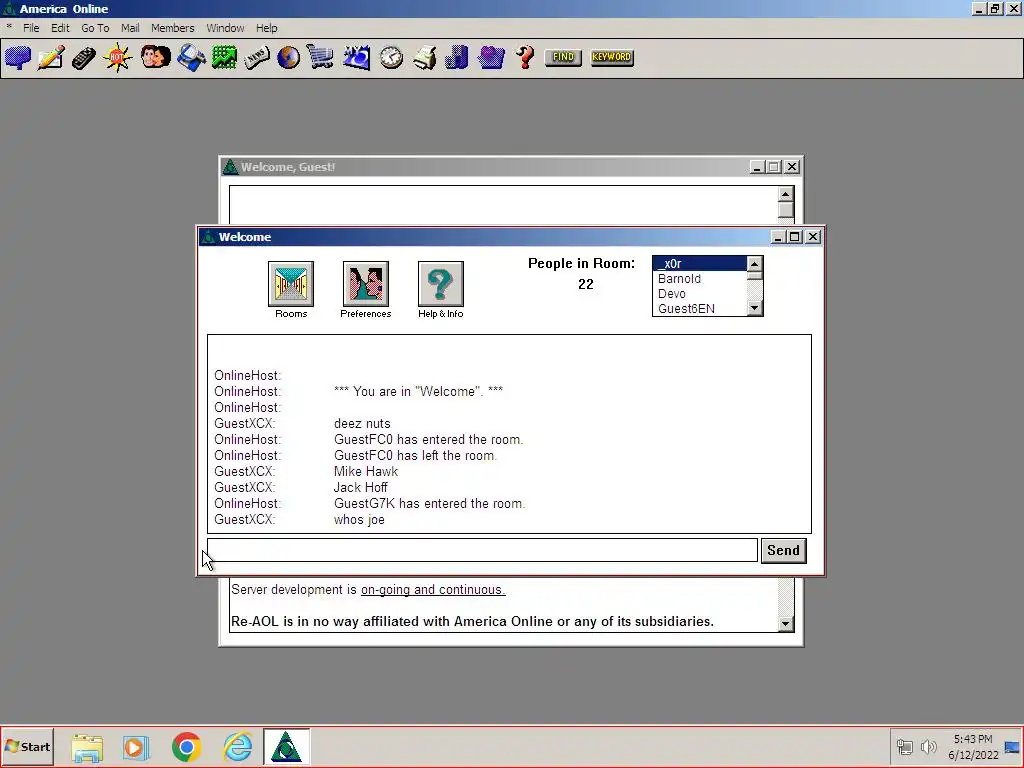Open the News newspaper icon
Screen dimensions: 1024x768
point(257,57)
